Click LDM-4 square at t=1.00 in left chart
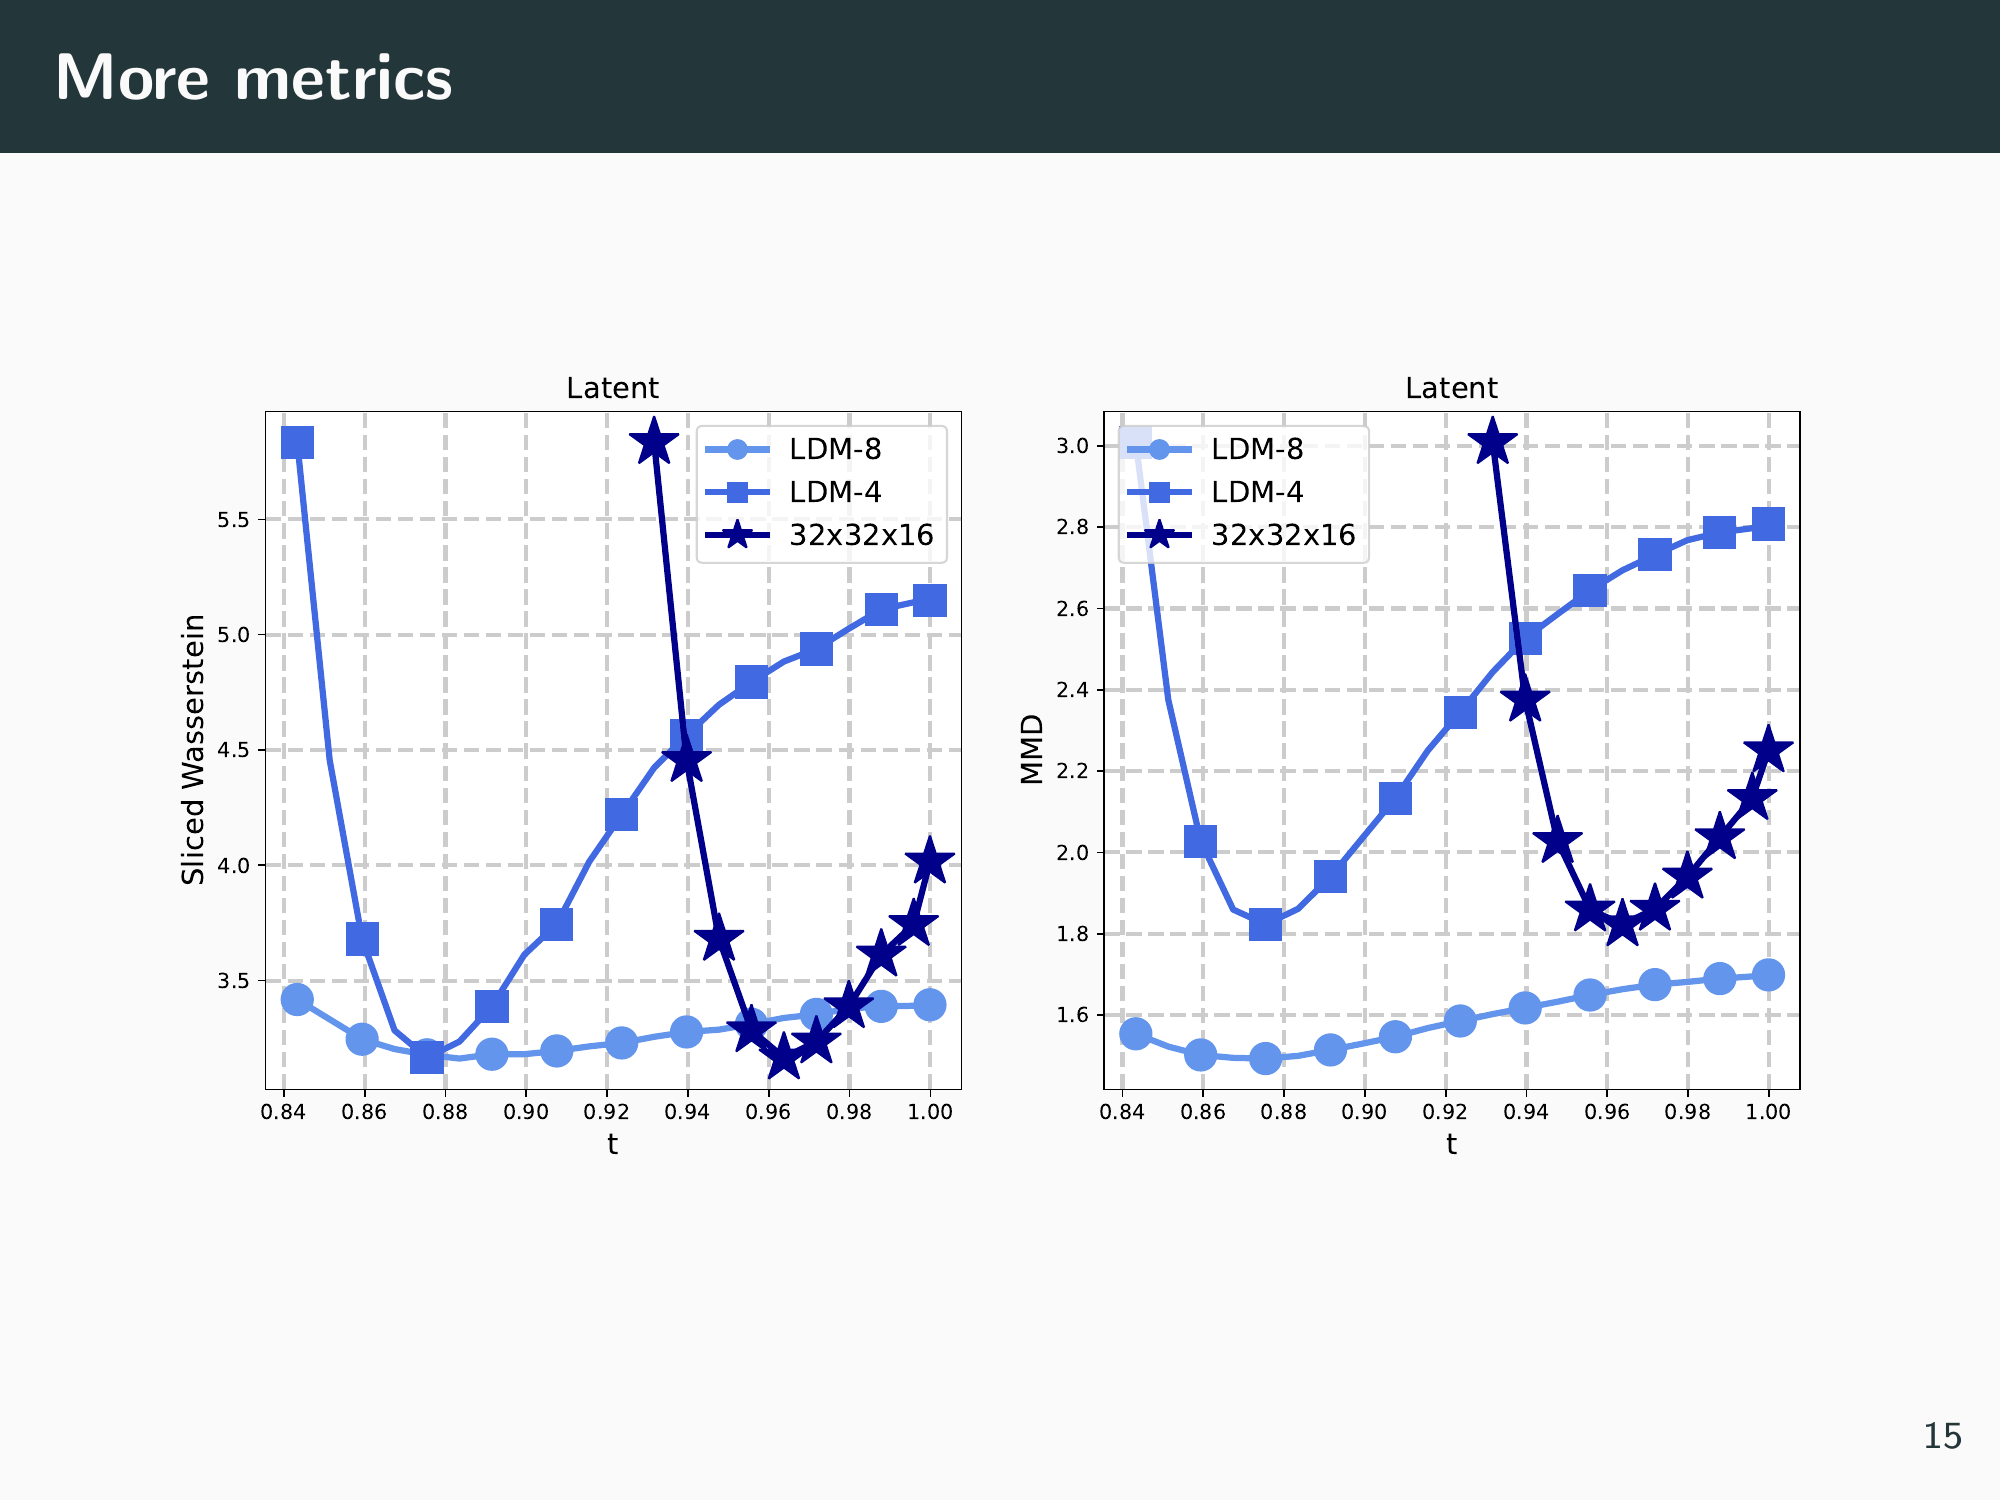This screenshot has width=2000, height=1500. pyautogui.click(x=930, y=601)
